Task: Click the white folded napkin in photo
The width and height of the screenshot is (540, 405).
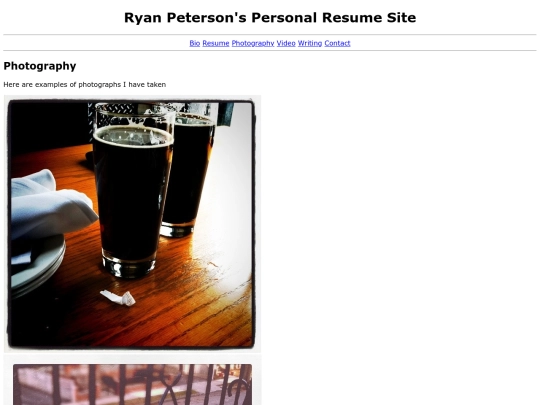Action: click(x=52, y=205)
